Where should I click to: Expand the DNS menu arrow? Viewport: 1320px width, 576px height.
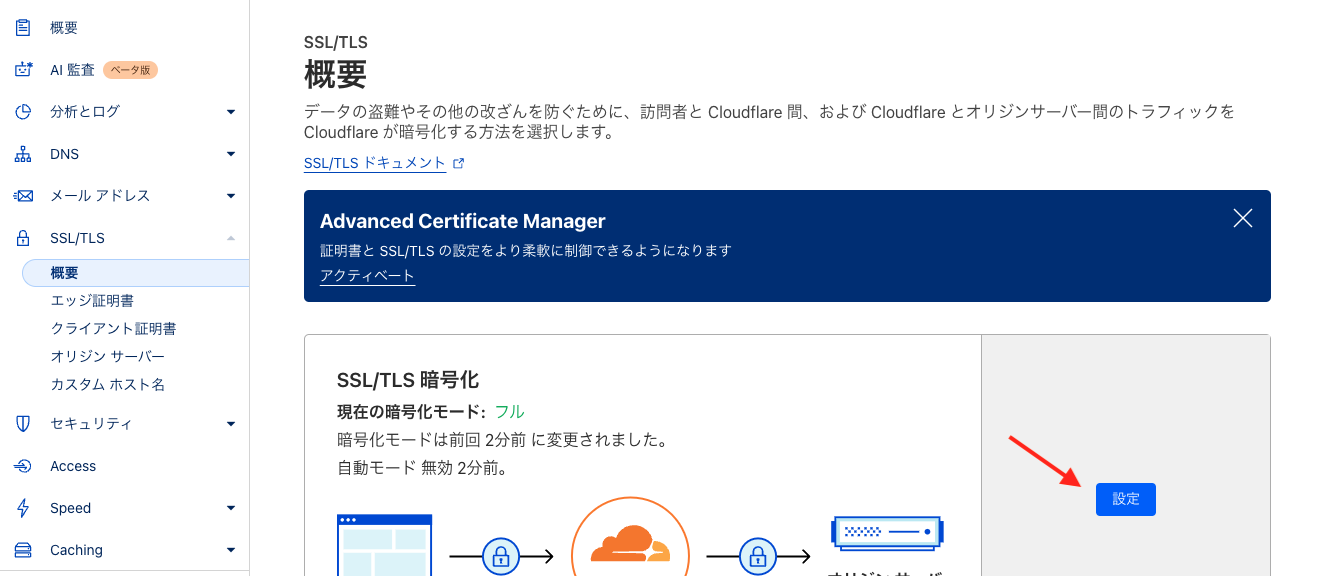coord(231,154)
